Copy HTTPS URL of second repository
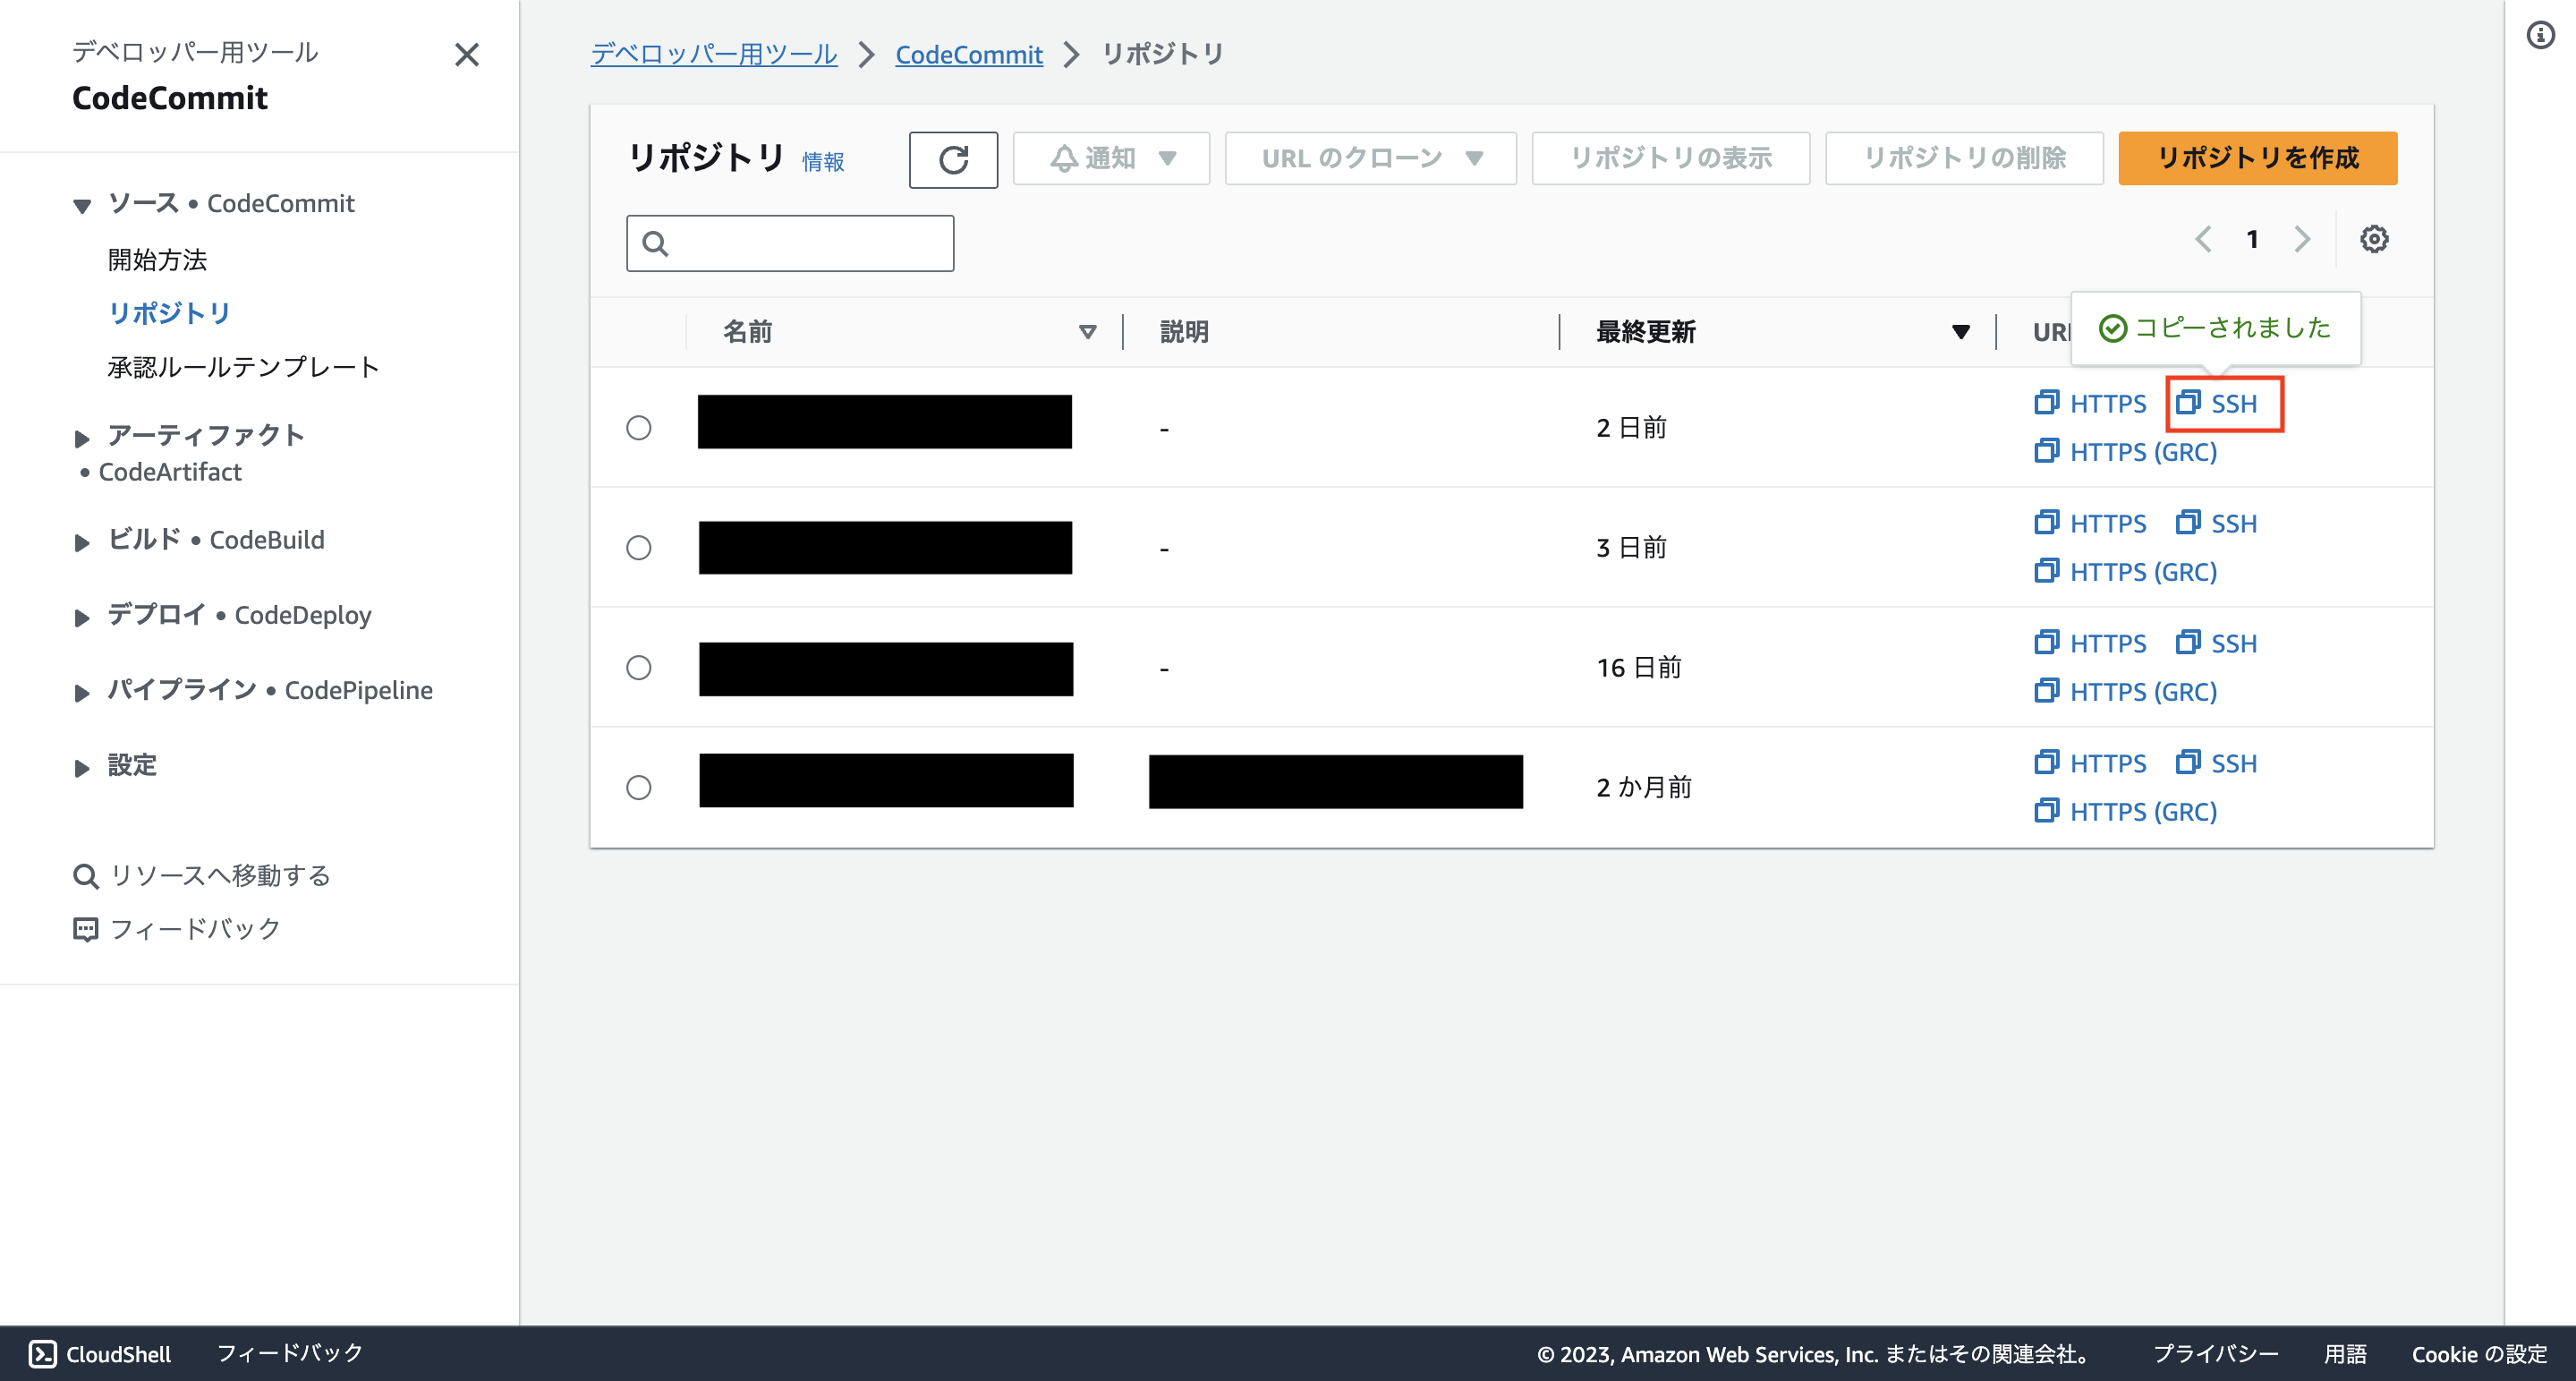 pyautogui.click(x=2091, y=523)
